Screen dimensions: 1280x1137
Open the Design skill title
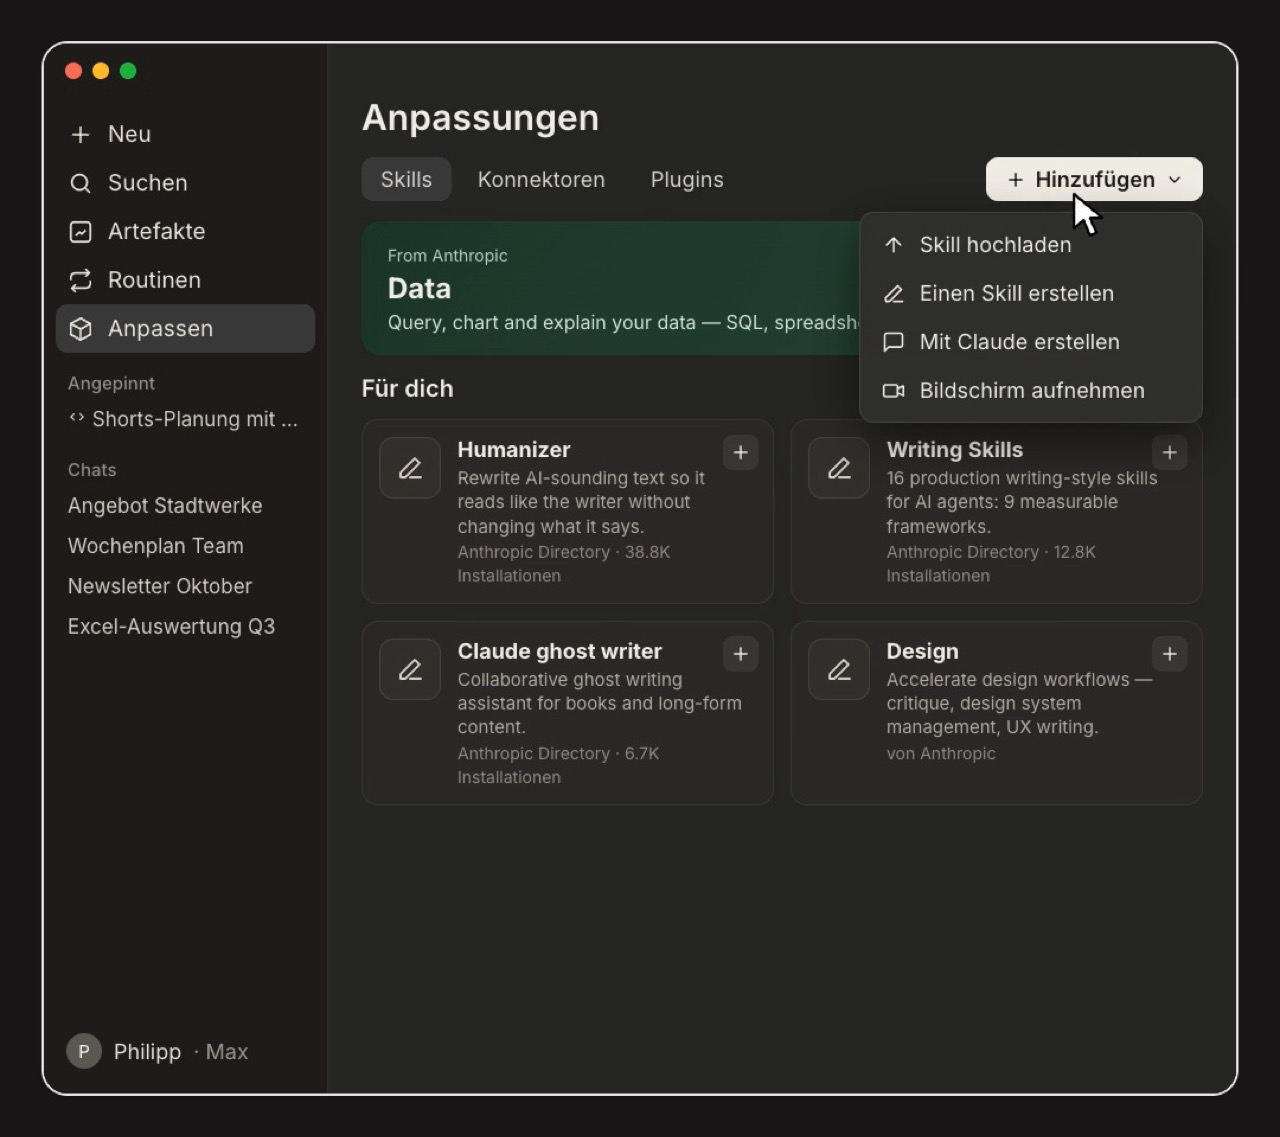(x=922, y=652)
